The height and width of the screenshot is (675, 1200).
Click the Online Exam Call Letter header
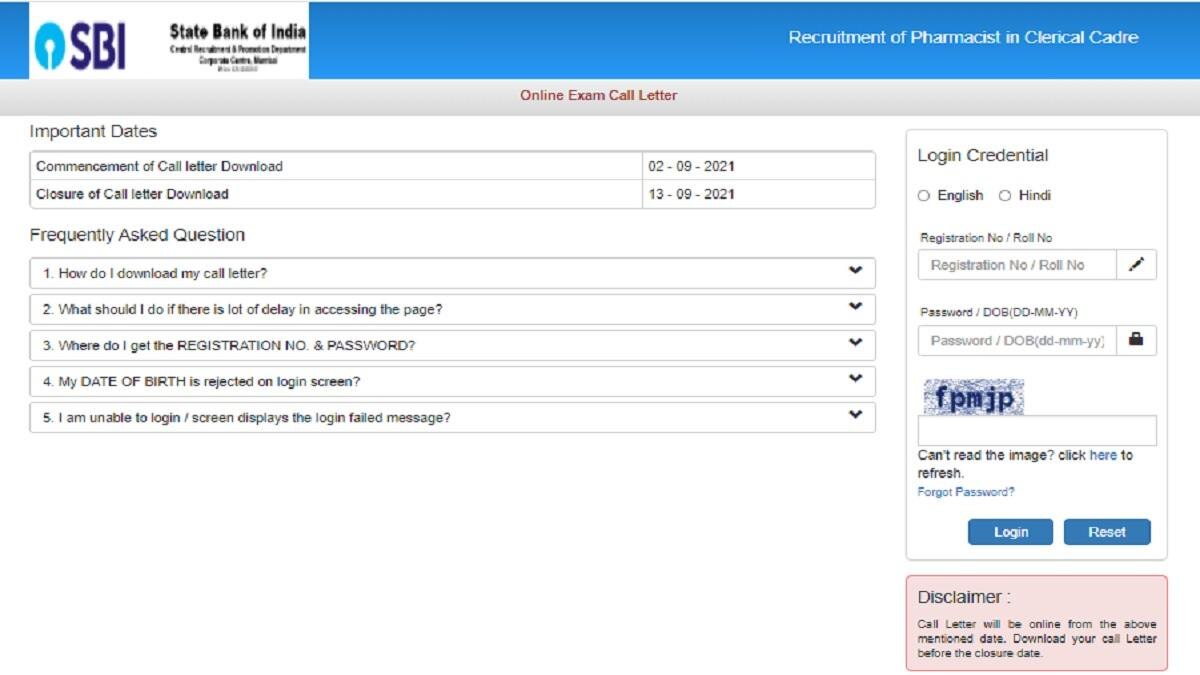pyautogui.click(x=598, y=95)
